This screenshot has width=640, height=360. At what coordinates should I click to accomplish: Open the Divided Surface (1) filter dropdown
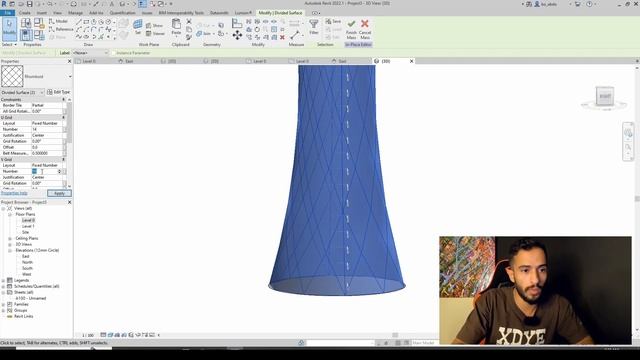click(x=22, y=92)
